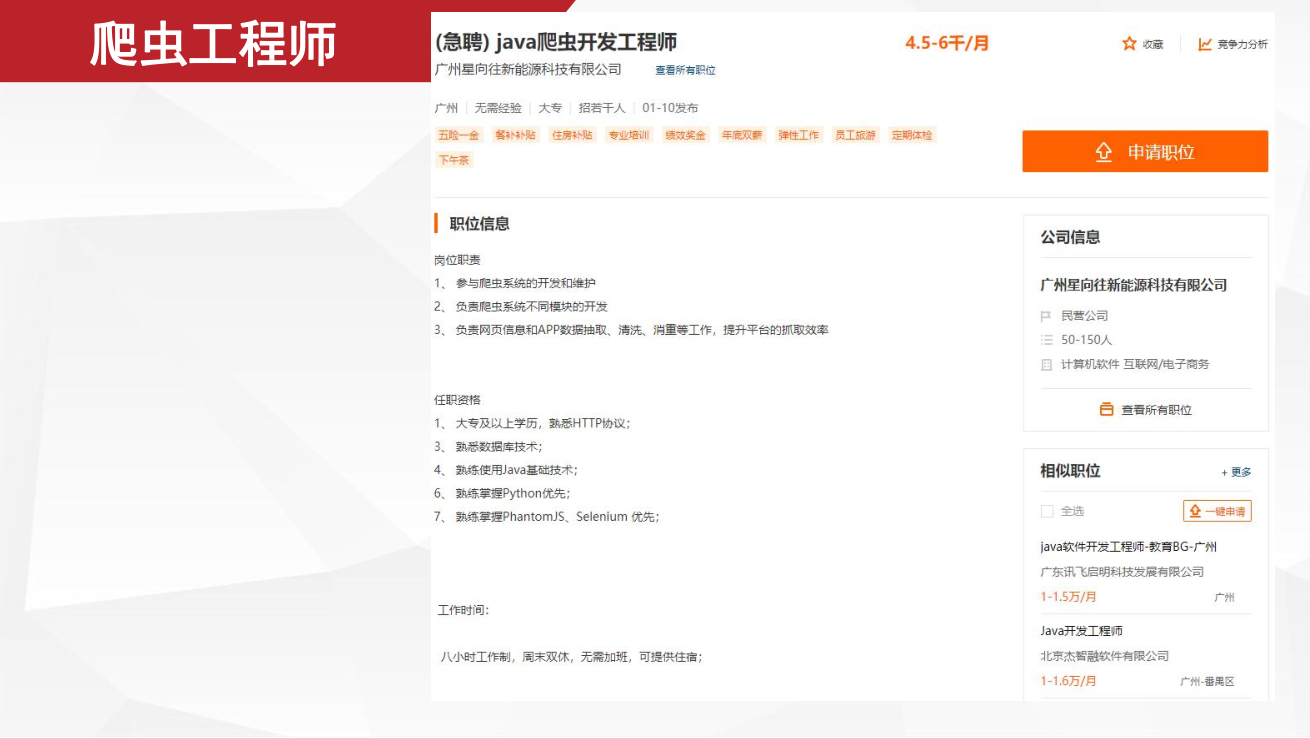Click the 餐补补贴 benefit tag
The width and height of the screenshot is (1310, 738).
515,135
